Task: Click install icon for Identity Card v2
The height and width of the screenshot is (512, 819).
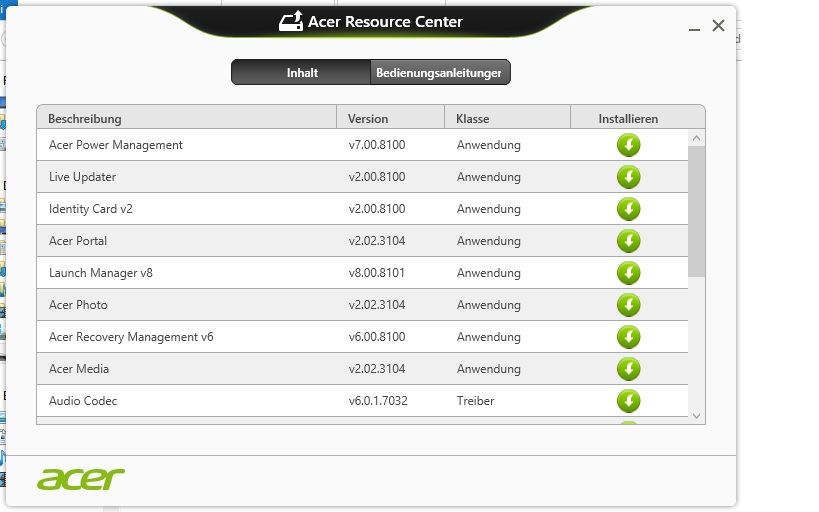Action: pyautogui.click(x=628, y=209)
